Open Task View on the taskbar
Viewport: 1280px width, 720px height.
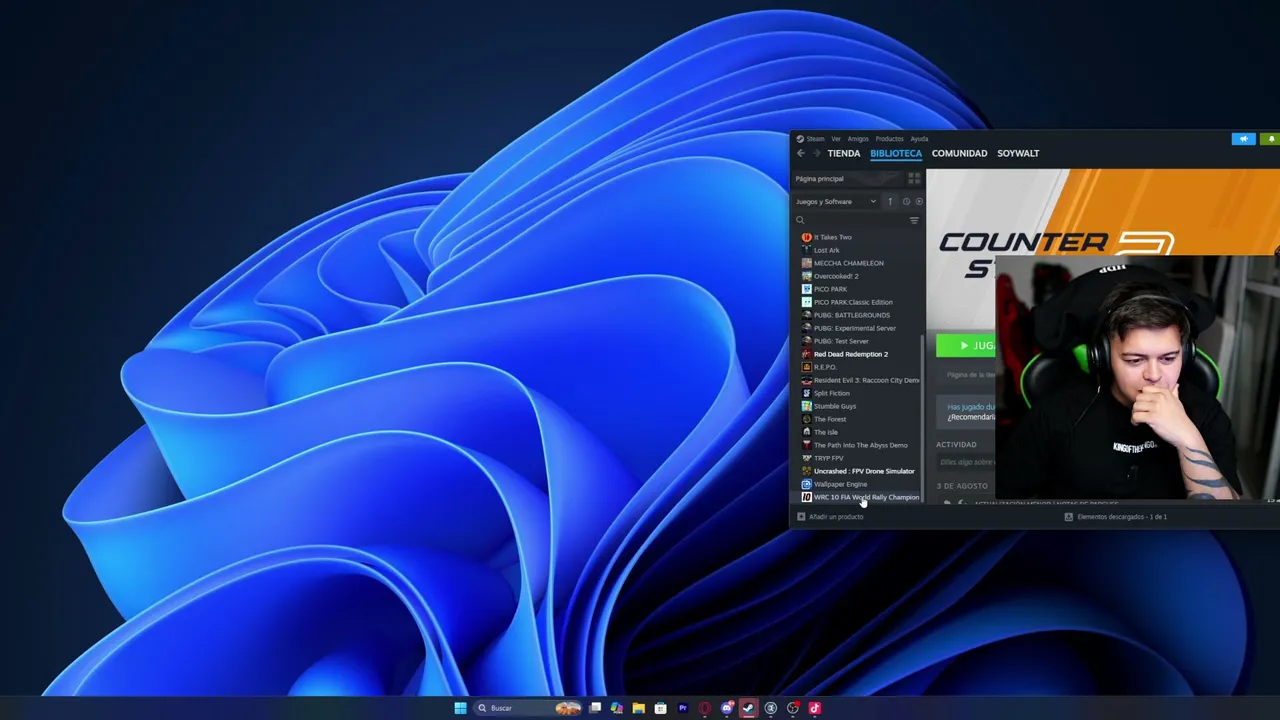point(595,708)
